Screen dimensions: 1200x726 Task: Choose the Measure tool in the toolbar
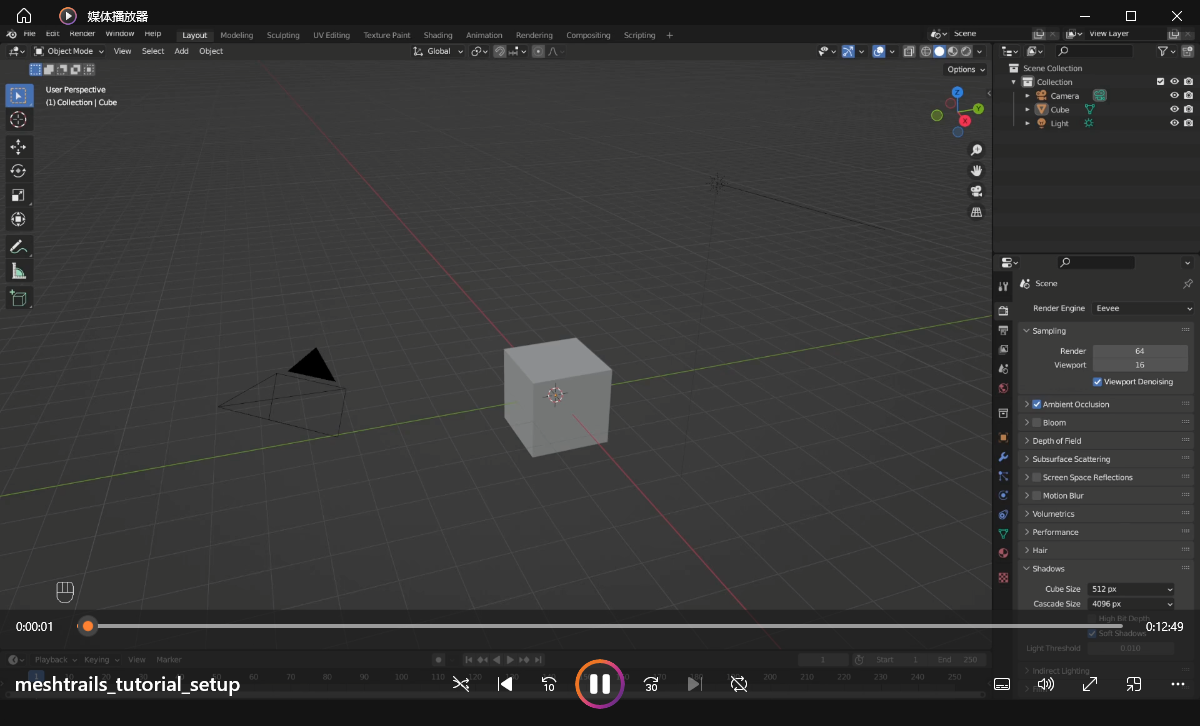pos(18,271)
